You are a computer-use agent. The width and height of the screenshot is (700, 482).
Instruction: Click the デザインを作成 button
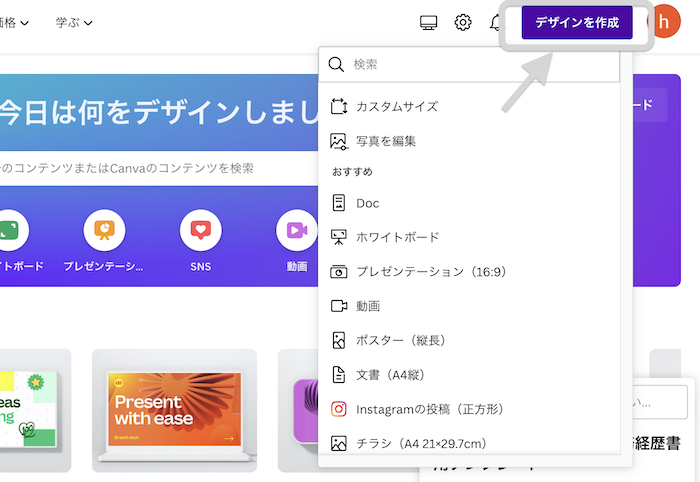pos(577,22)
